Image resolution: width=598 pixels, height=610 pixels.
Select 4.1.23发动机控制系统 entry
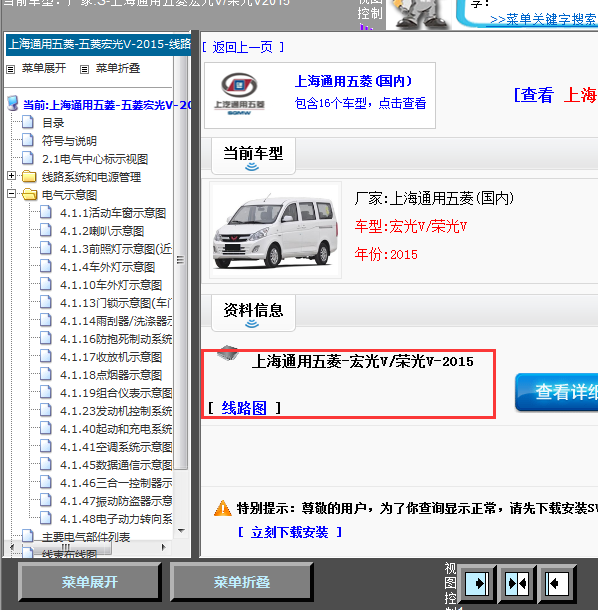tap(116, 411)
